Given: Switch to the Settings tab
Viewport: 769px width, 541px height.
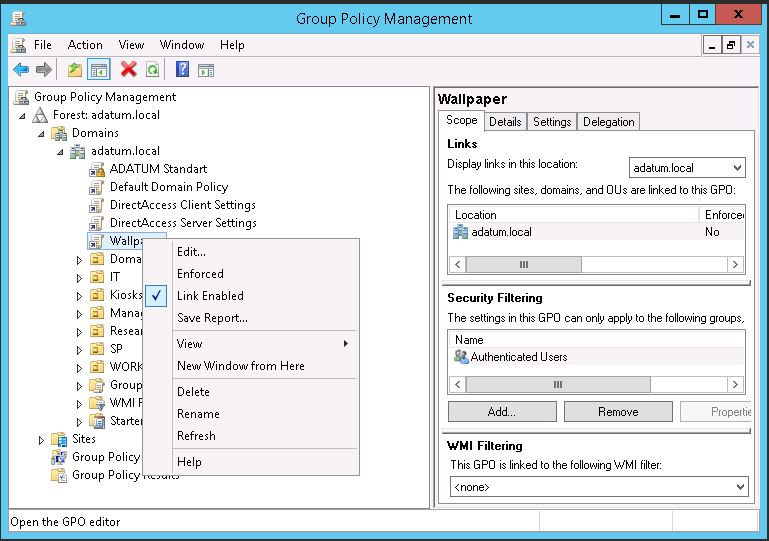Looking at the screenshot, I should pyautogui.click(x=552, y=122).
